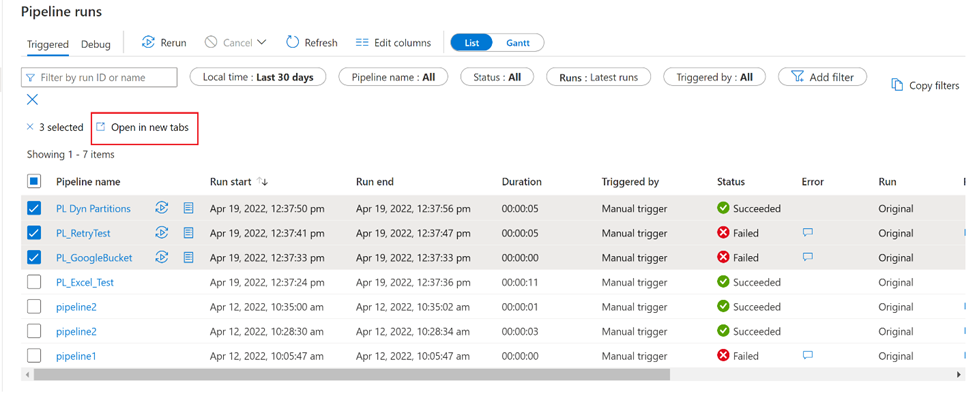Open the PL_Excel_Test pipeline link
Viewport: 975px width, 398px height.
pos(85,282)
